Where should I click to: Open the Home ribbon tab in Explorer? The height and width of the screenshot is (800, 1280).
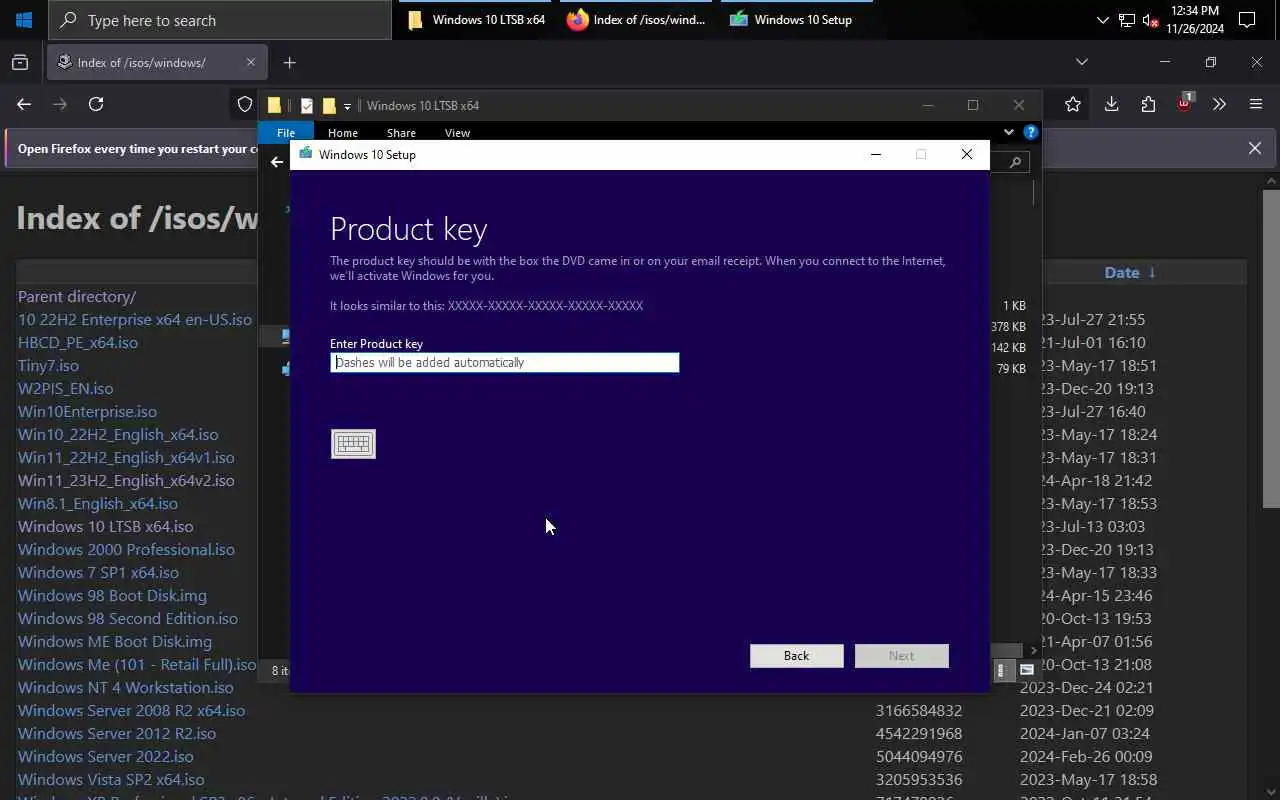343,132
